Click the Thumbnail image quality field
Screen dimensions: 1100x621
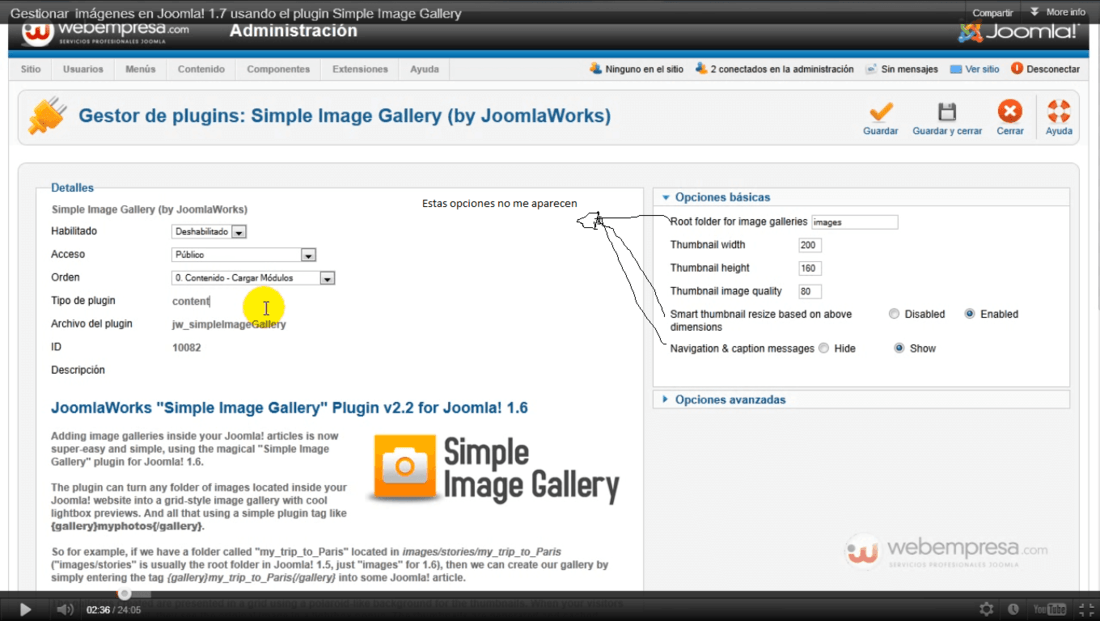click(810, 291)
